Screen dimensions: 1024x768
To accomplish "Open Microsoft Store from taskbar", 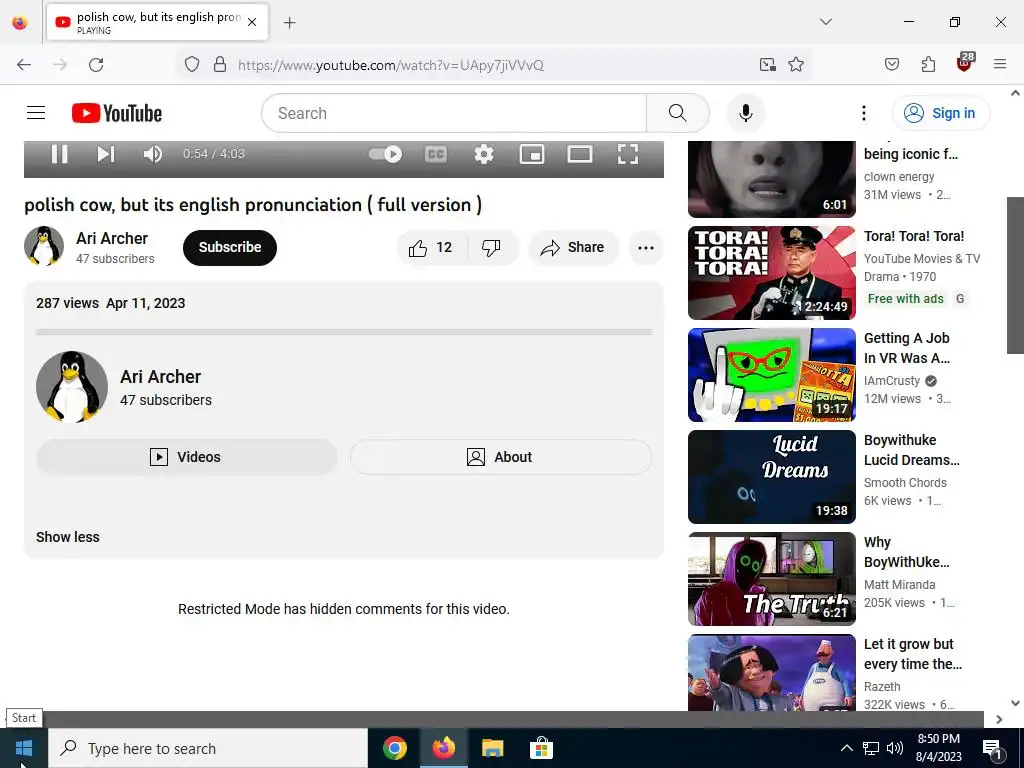I will (x=541, y=748).
